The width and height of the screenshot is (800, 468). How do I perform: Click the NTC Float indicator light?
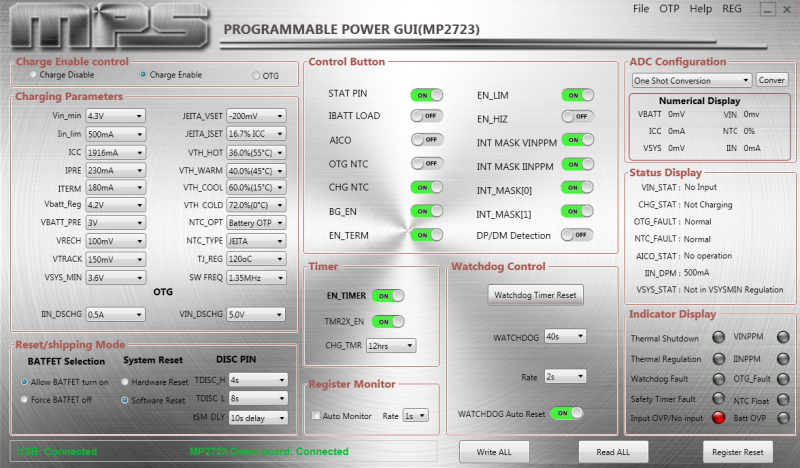coord(783,400)
